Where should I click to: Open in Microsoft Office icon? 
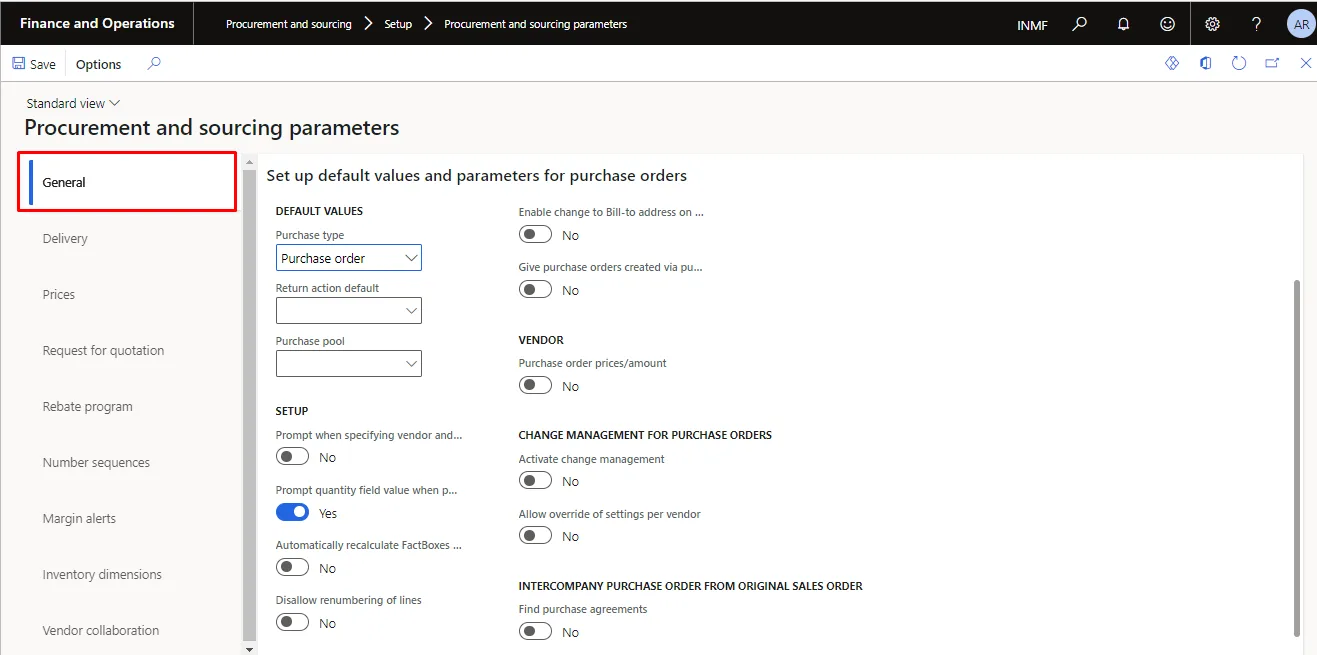pyautogui.click(x=1206, y=63)
